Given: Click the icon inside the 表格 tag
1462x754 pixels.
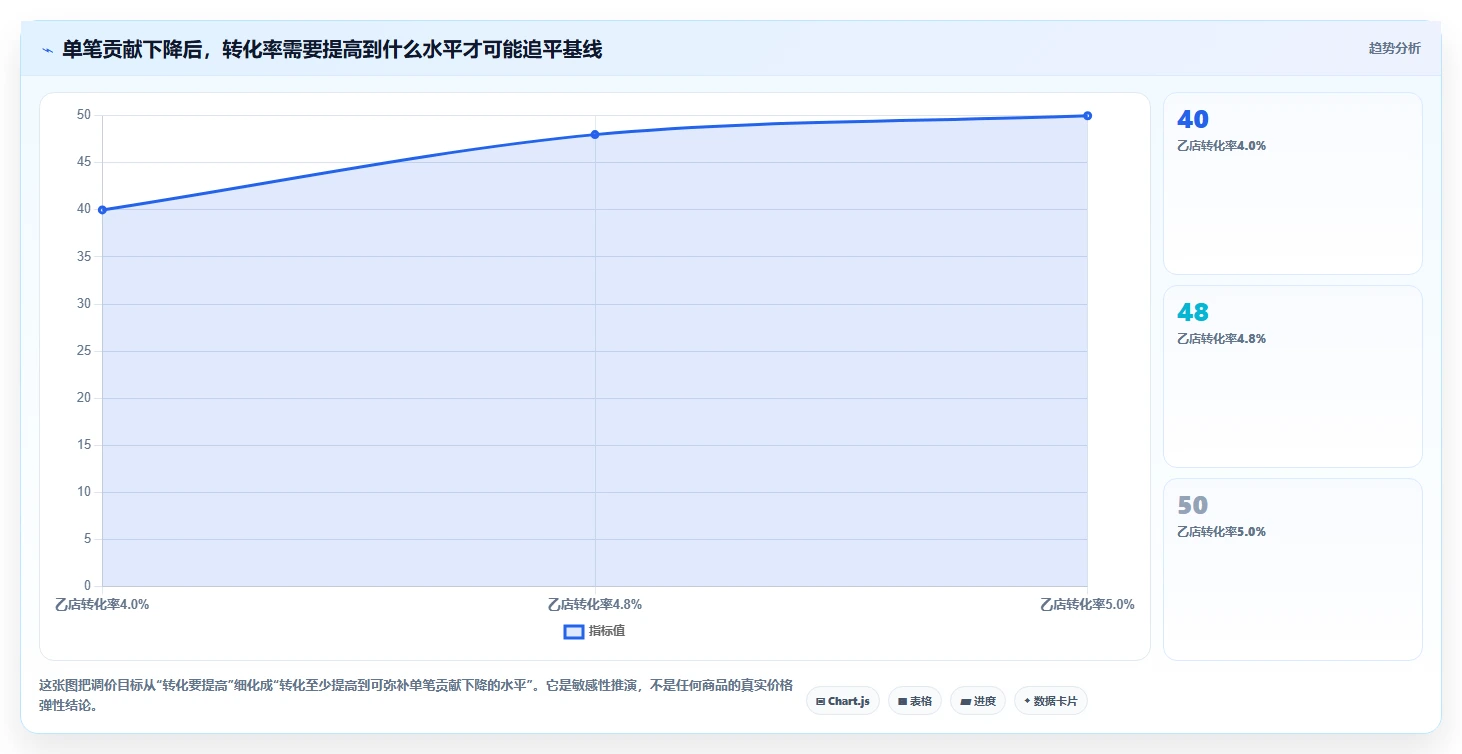Looking at the screenshot, I should [902, 702].
